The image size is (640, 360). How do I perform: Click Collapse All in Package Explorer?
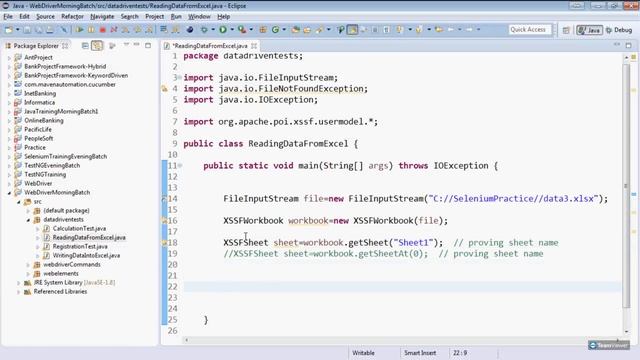click(x=85, y=46)
